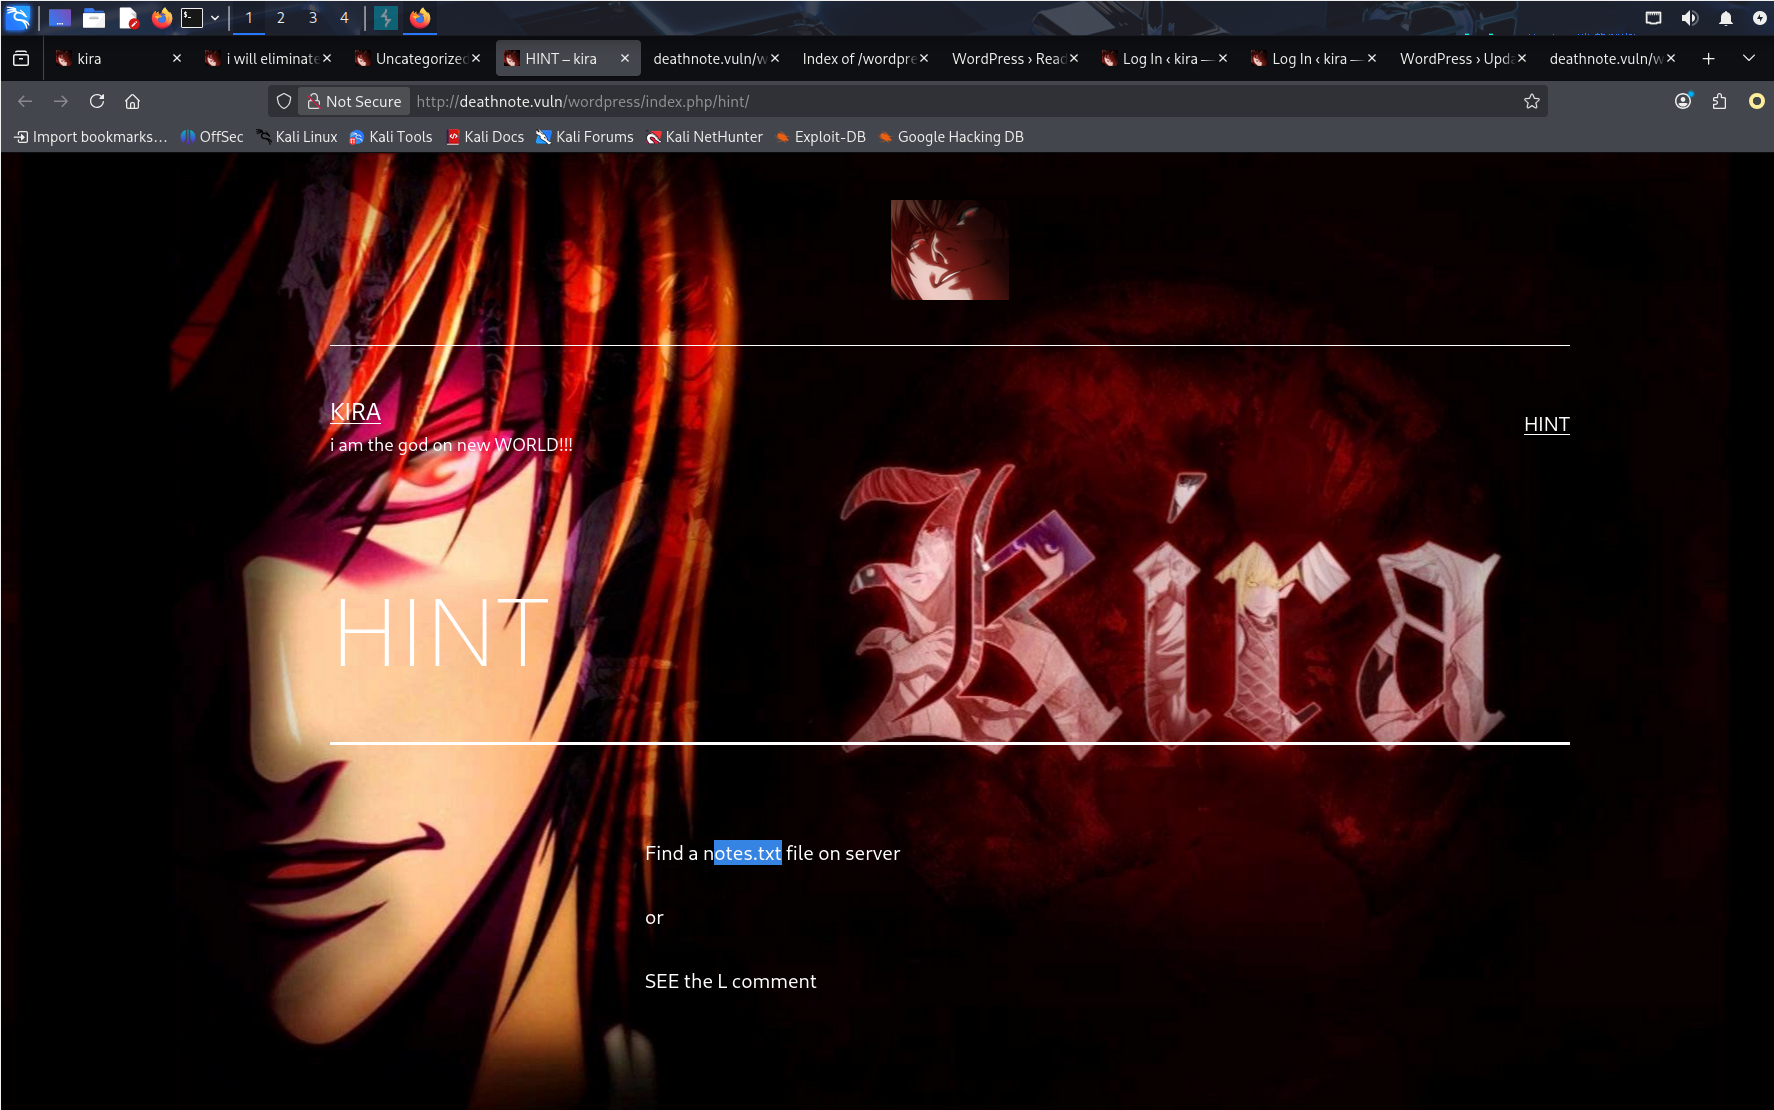
Task: Click the Kira avatar thumbnail image
Action: tap(949, 250)
